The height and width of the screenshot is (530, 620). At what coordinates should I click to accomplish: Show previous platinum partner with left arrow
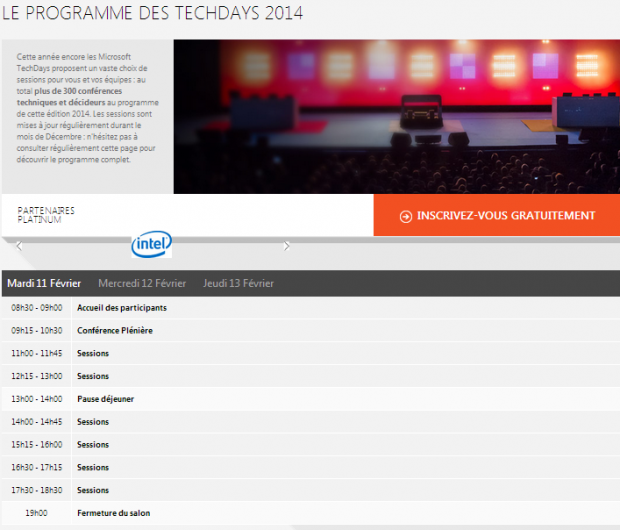[19, 246]
